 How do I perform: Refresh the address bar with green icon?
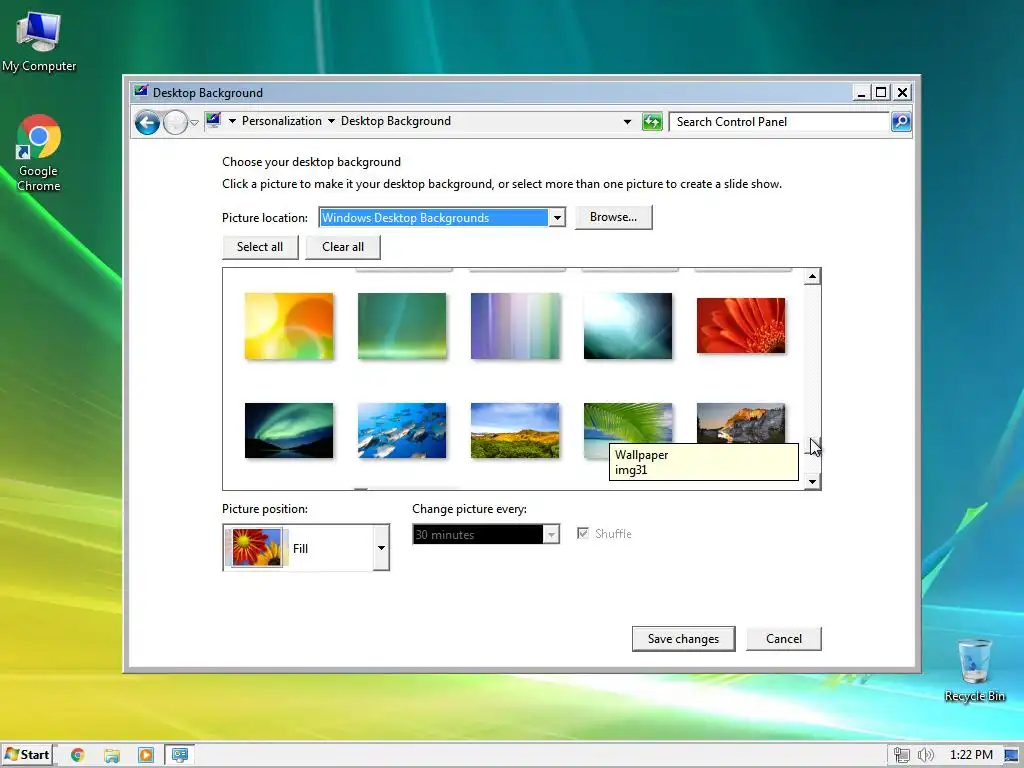(x=652, y=122)
